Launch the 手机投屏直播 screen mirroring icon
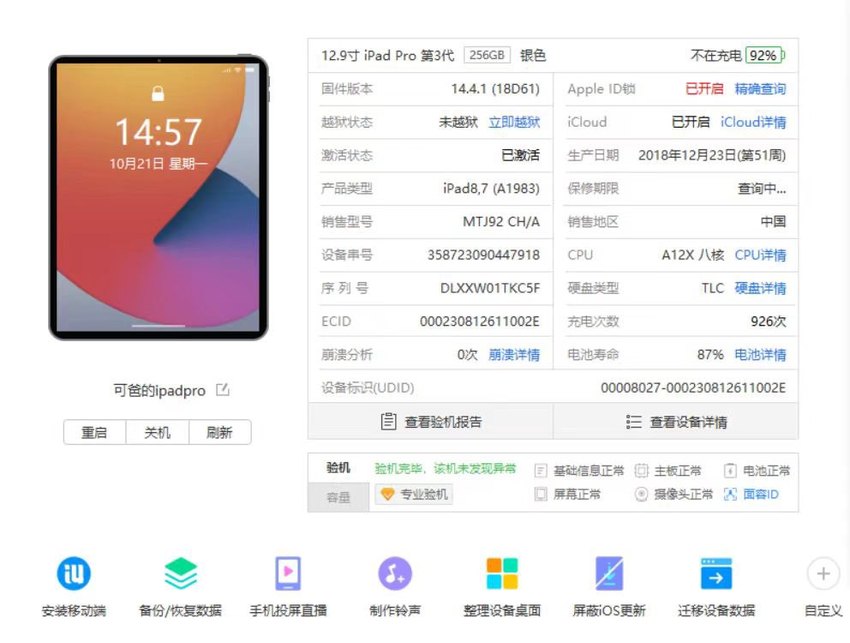 click(288, 574)
